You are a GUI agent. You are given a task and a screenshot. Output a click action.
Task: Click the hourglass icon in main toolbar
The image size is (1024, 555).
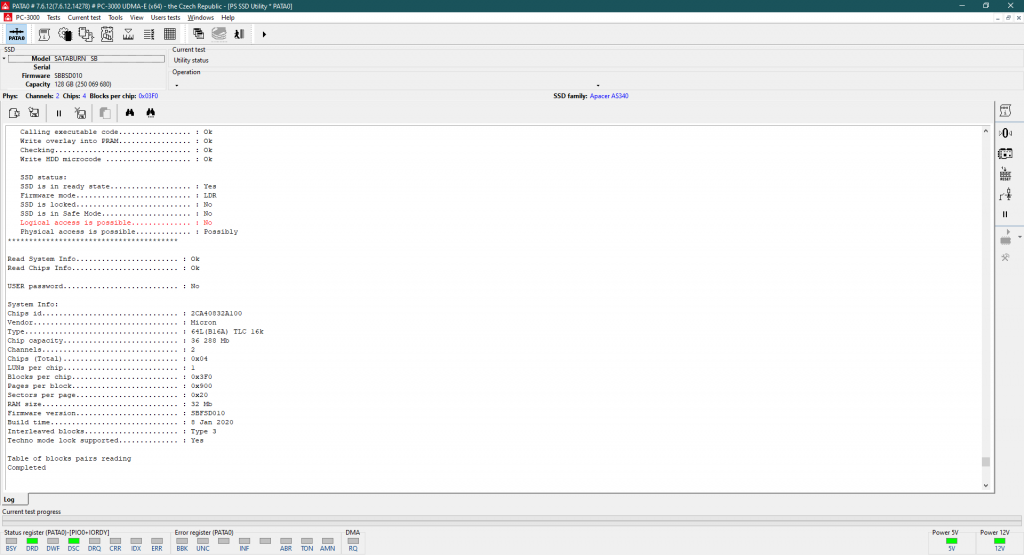[x=128, y=35]
